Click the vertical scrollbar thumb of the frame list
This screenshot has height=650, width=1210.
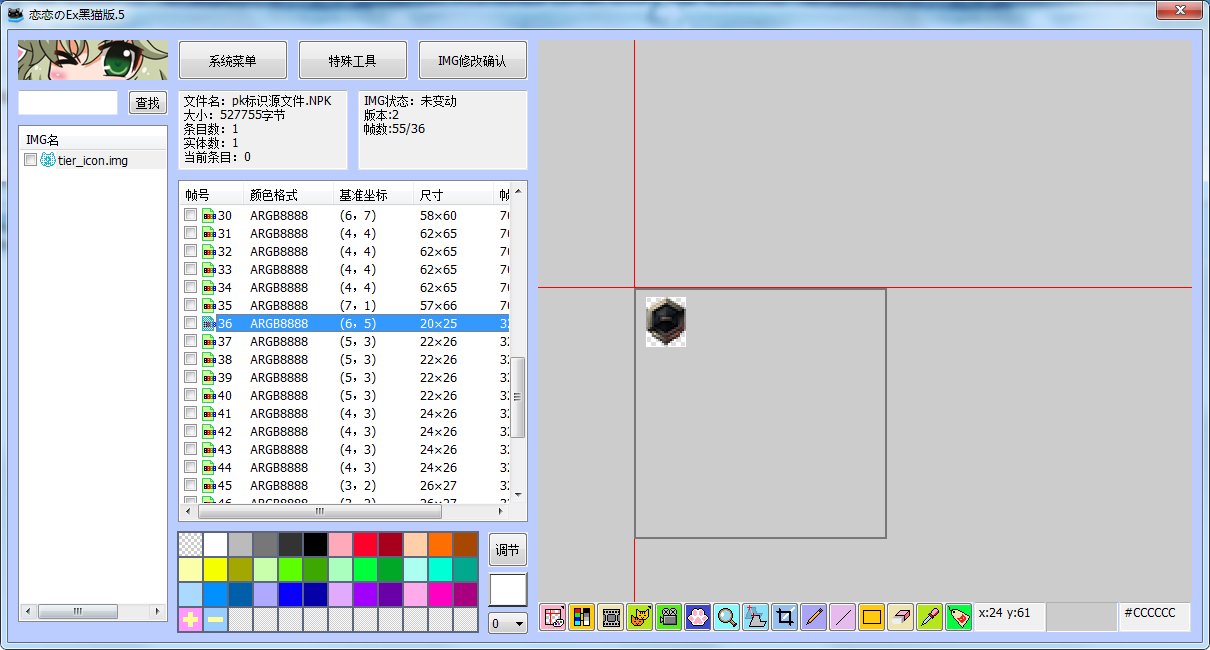[x=518, y=397]
